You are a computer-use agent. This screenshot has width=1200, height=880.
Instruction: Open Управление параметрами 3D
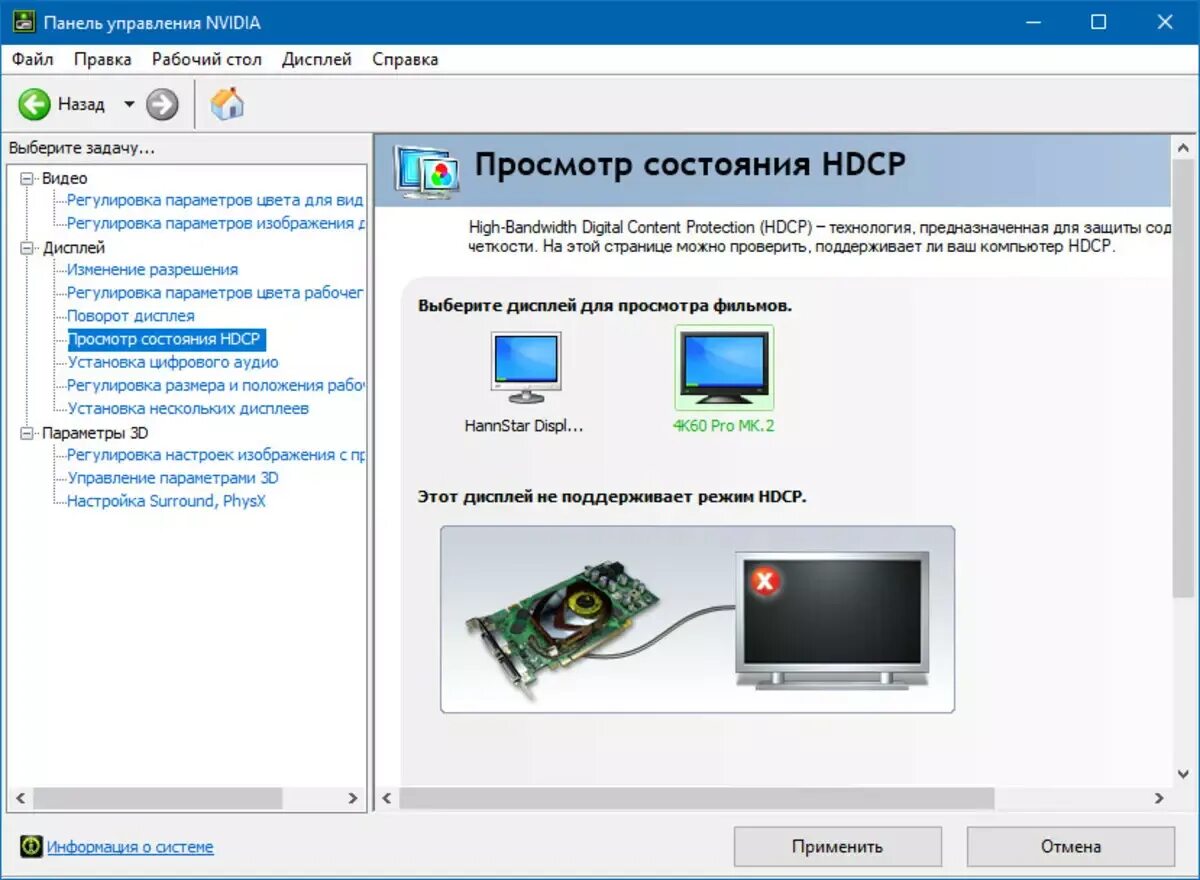[173, 477]
